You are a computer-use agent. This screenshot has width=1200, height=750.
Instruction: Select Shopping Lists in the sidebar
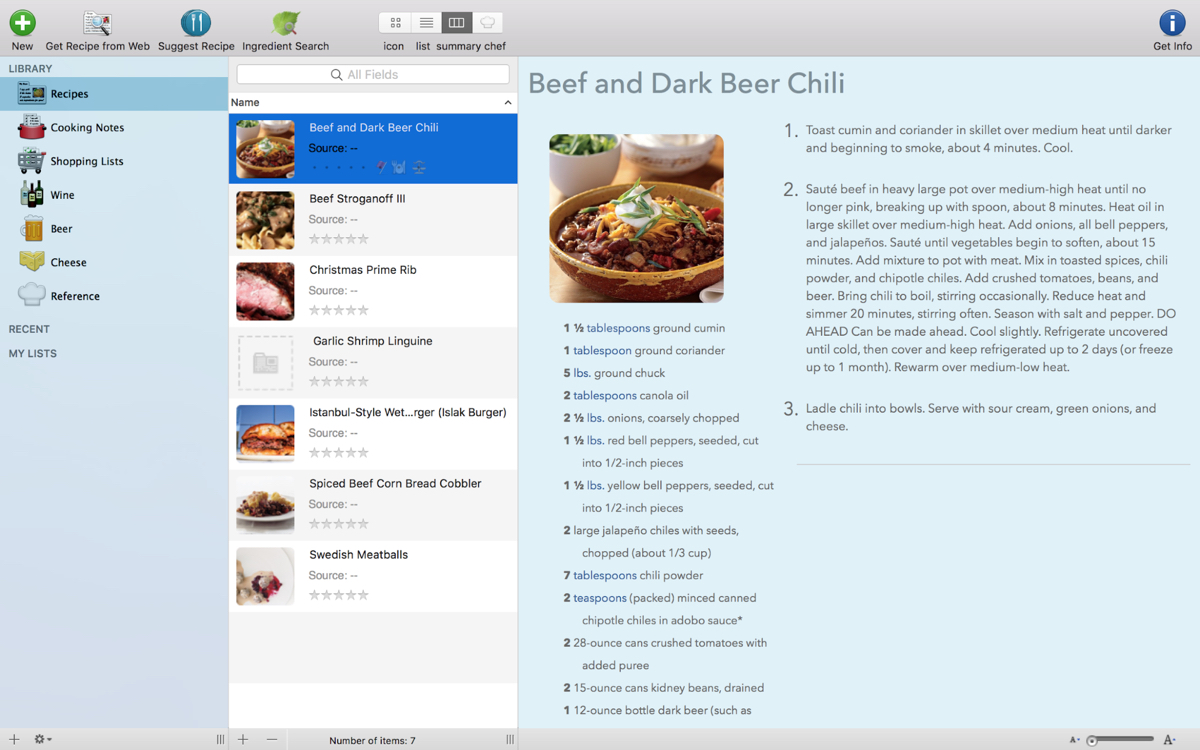(86, 162)
